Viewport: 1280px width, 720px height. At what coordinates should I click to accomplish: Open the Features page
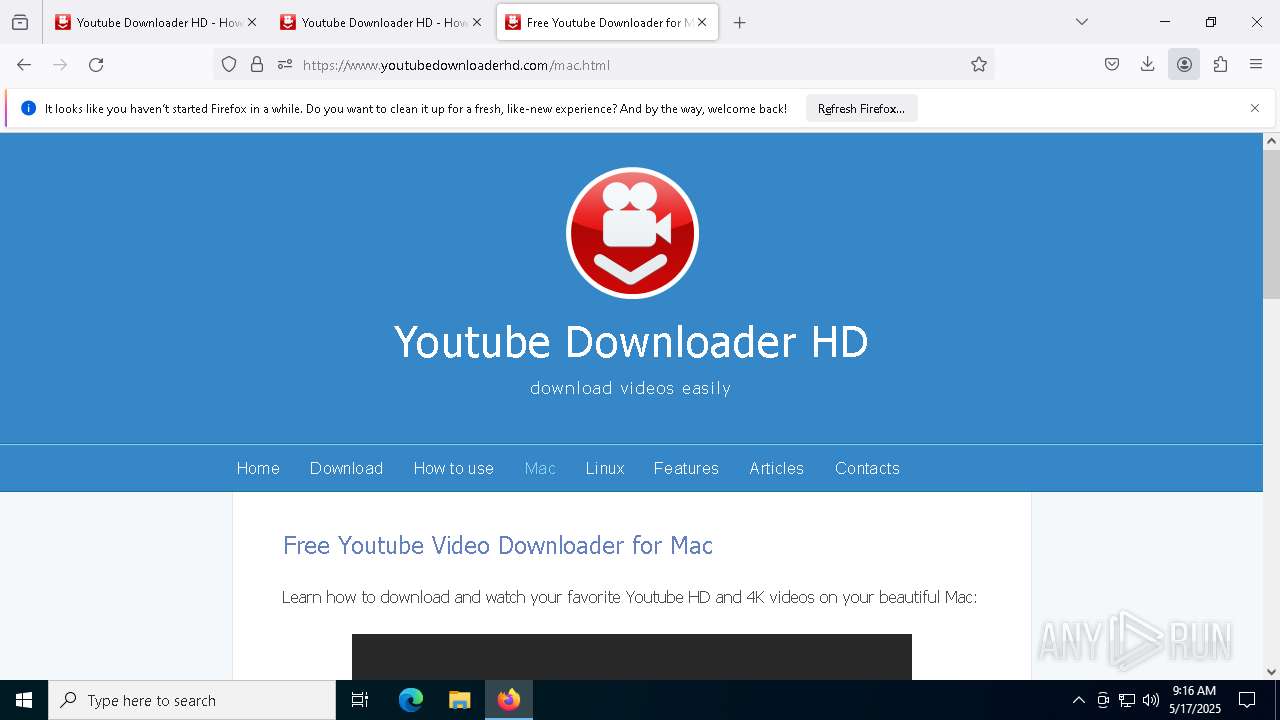point(686,468)
